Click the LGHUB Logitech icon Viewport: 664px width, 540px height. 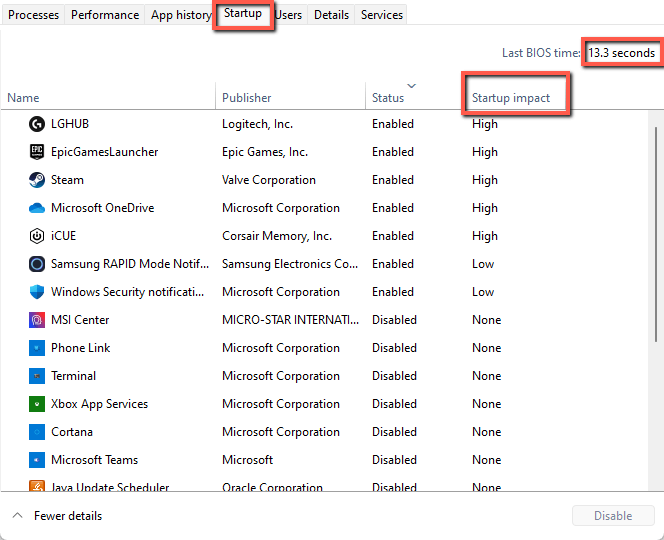tap(37, 124)
